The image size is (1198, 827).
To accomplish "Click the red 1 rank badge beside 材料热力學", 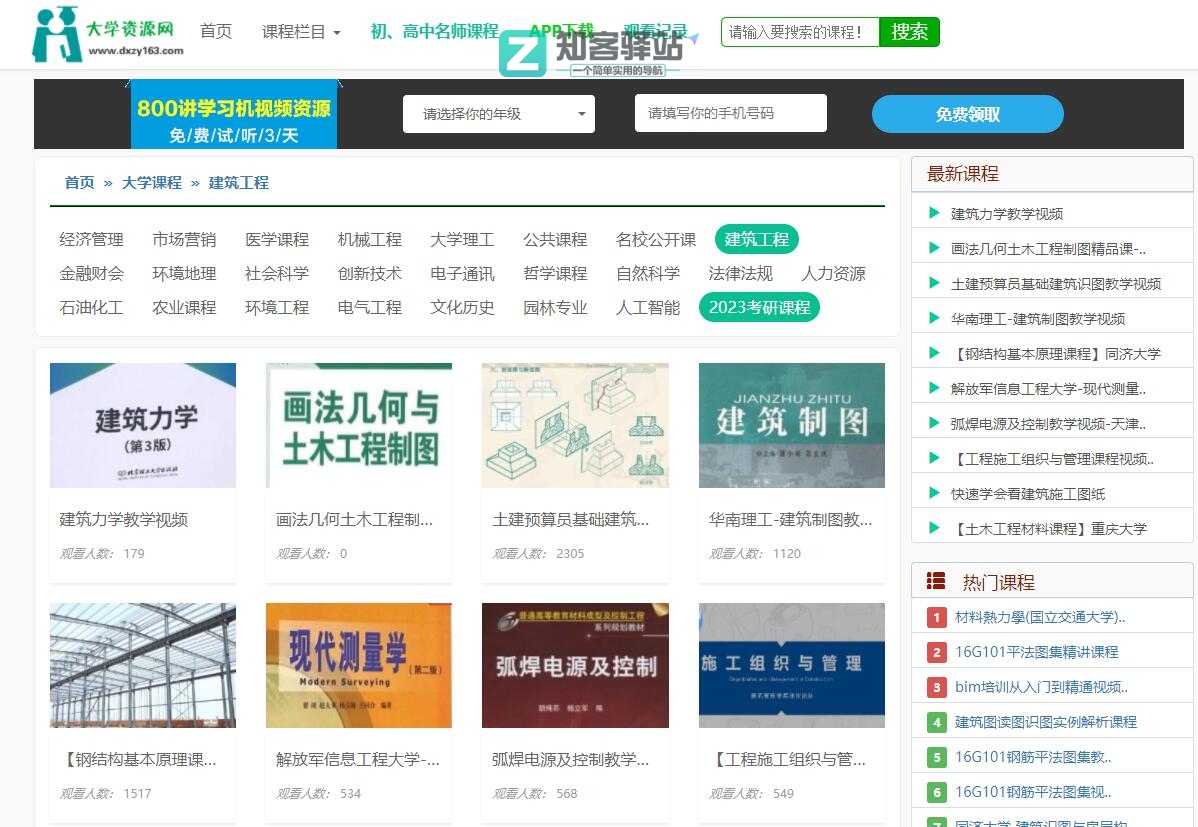I will coord(936,617).
